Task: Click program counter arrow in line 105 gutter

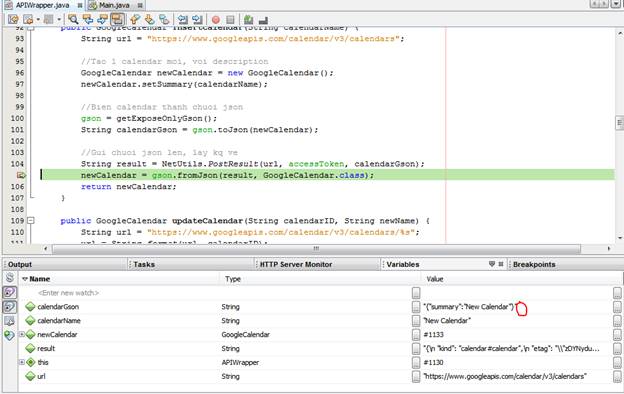Action: [21, 175]
